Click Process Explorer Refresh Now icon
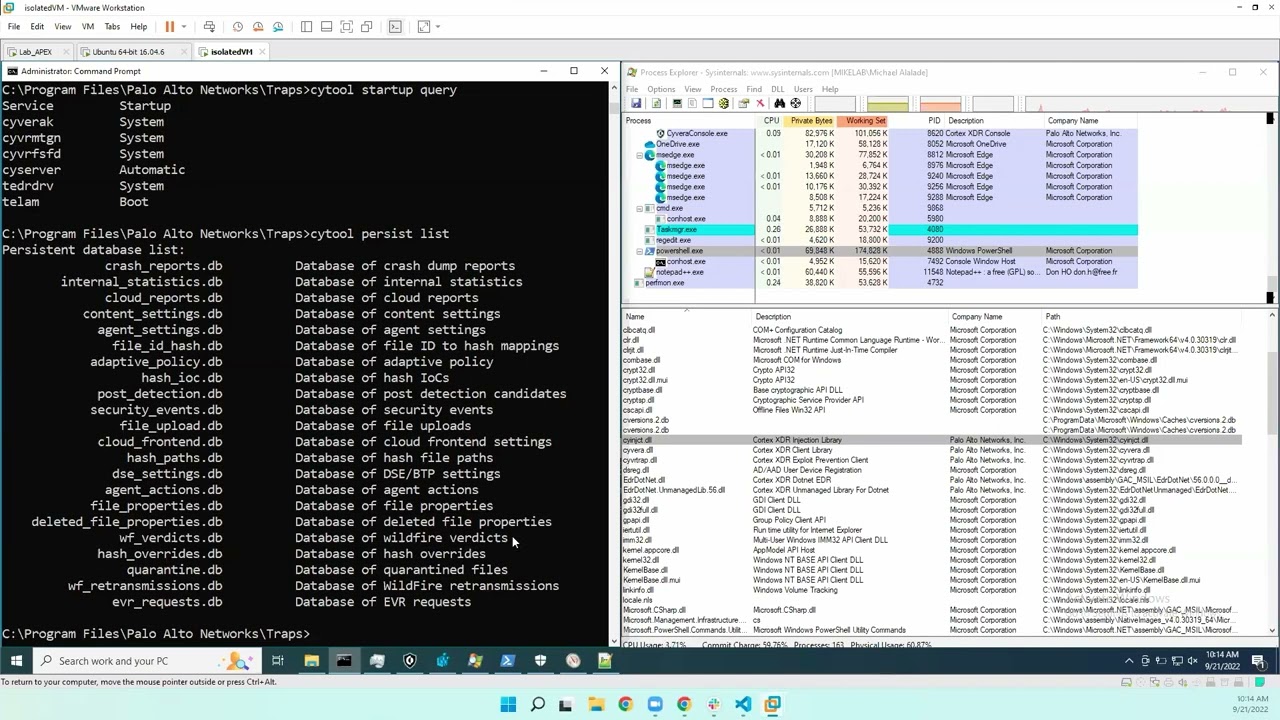The width and height of the screenshot is (1280, 720). tap(656, 104)
